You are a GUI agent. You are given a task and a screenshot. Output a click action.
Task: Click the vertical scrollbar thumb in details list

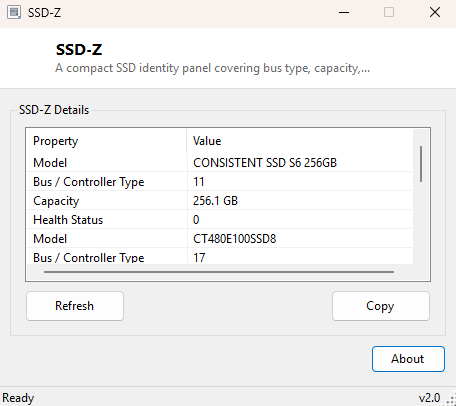(x=421, y=164)
